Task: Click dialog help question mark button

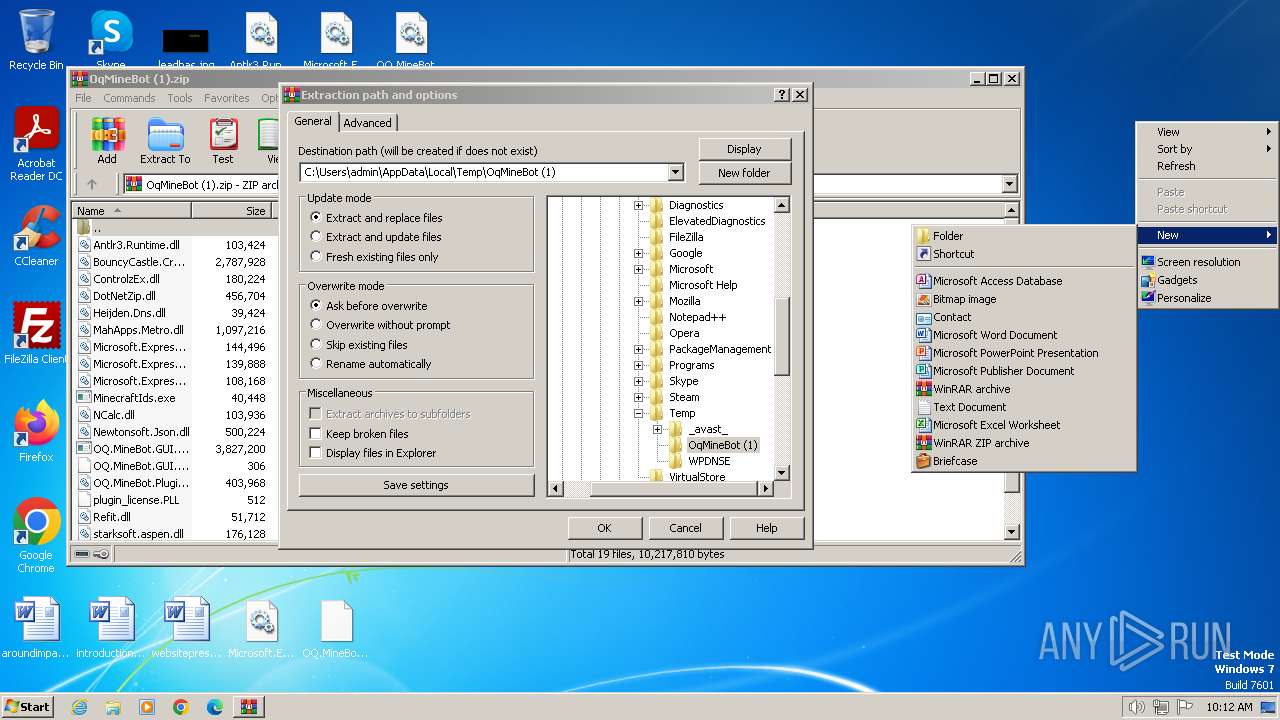Action: 782,95
